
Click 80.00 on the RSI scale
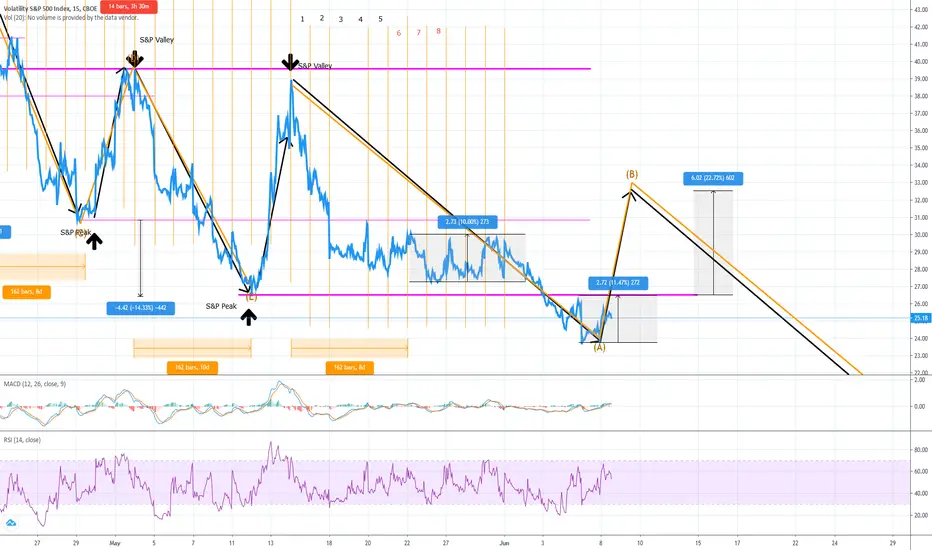[x=921, y=450]
